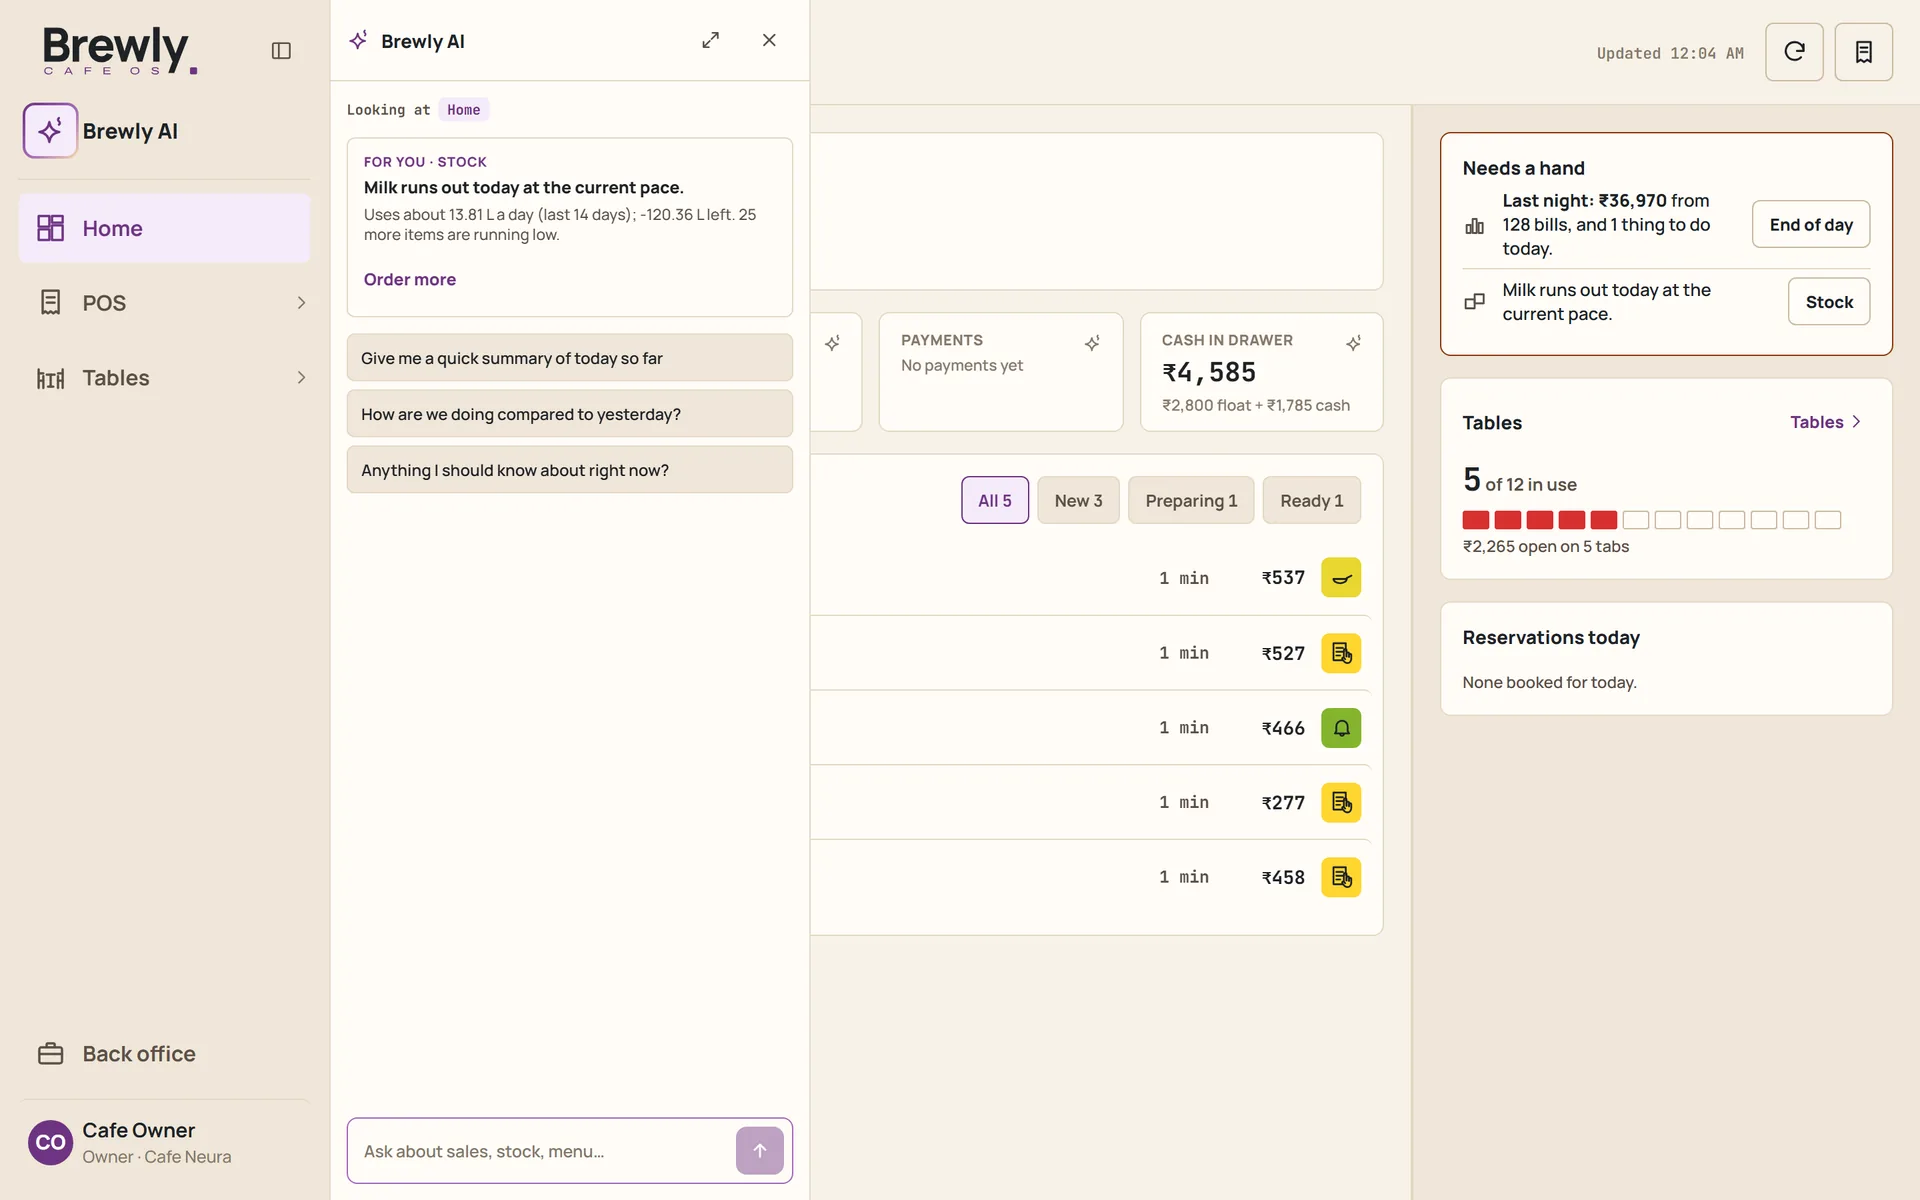
Task: Expand the Brewly AI panel to full size
Action: [710, 40]
